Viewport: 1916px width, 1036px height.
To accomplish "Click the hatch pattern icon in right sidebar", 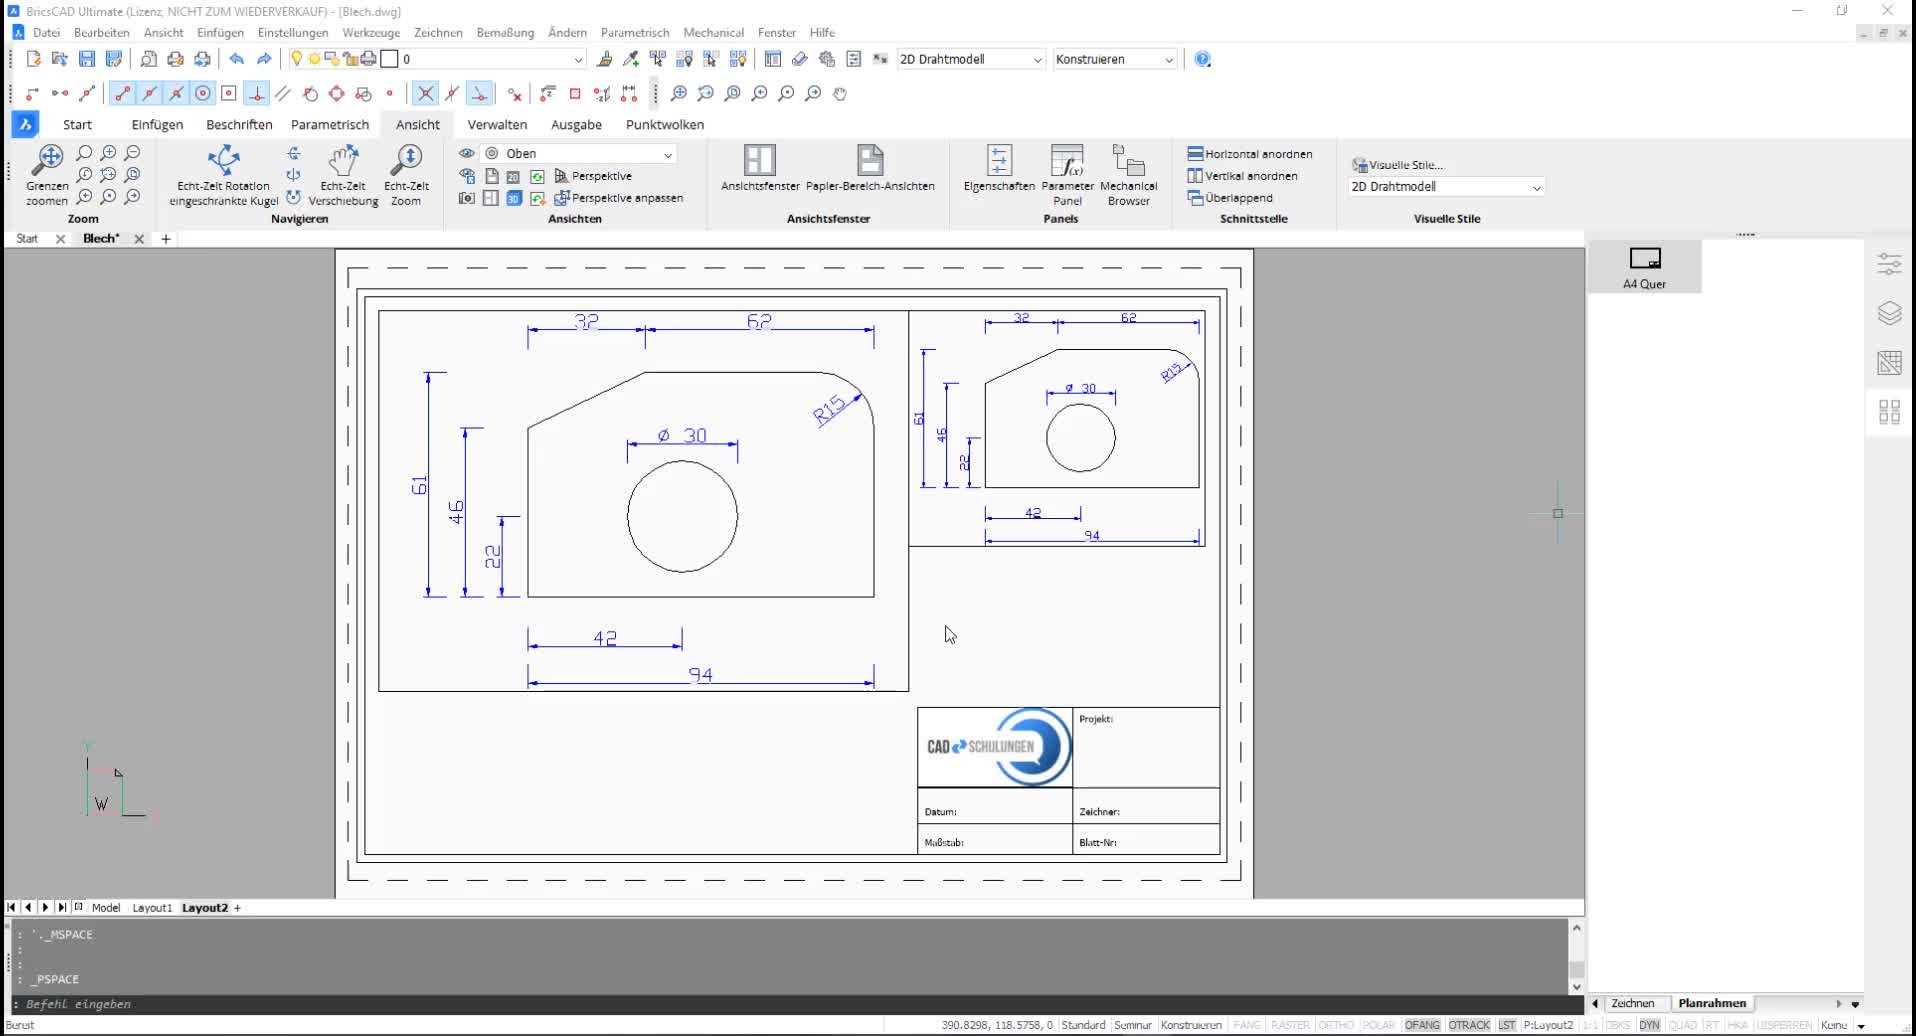I will click(1889, 362).
